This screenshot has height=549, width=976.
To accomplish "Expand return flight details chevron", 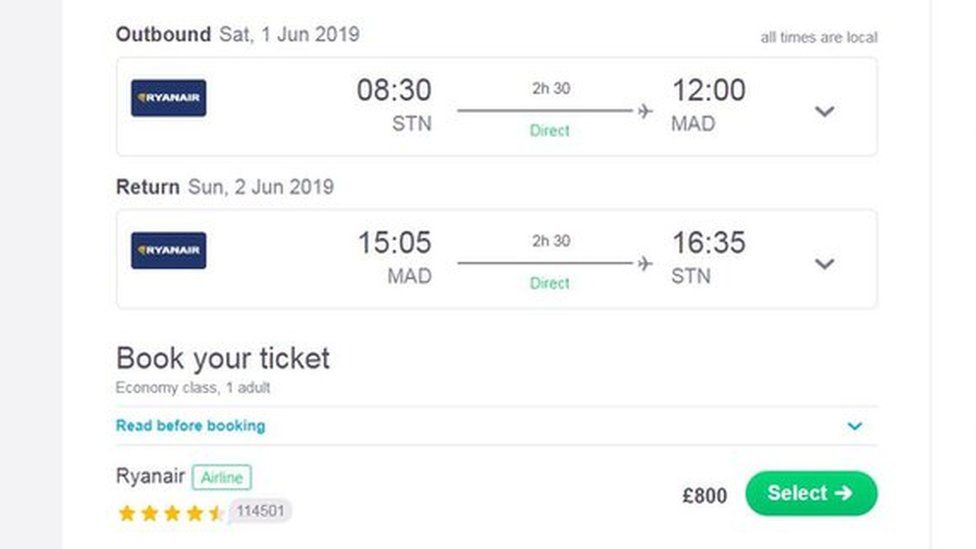I will pos(824,264).
